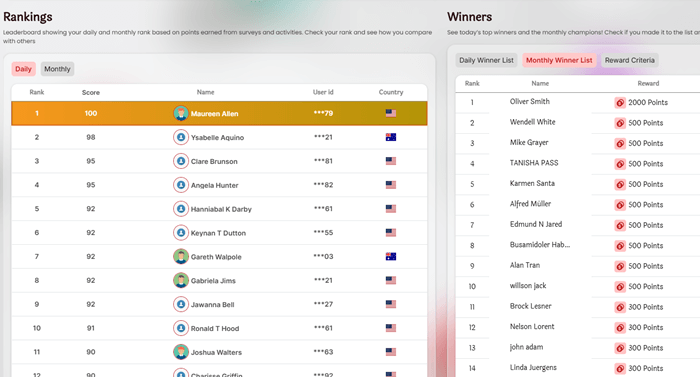Select winner Oliver Smith
The image size is (700, 377).
coord(530,101)
